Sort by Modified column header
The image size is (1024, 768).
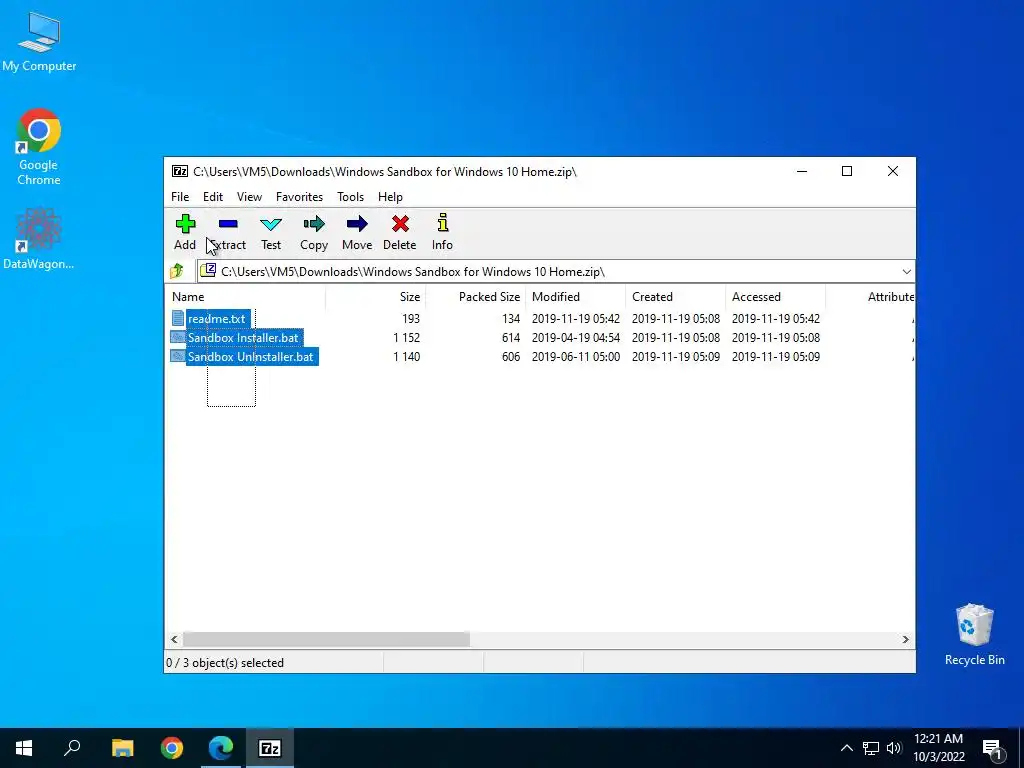575,296
